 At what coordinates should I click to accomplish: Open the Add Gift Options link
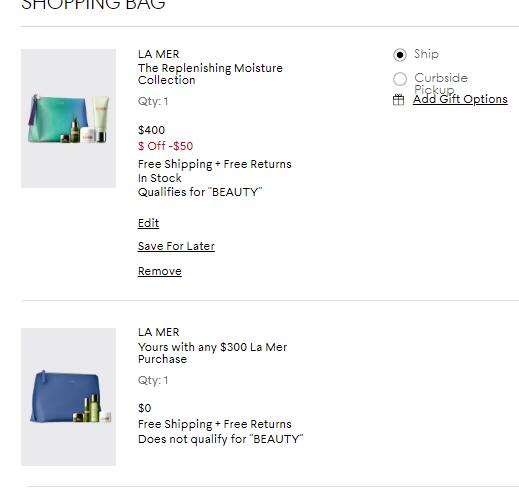coord(460,99)
